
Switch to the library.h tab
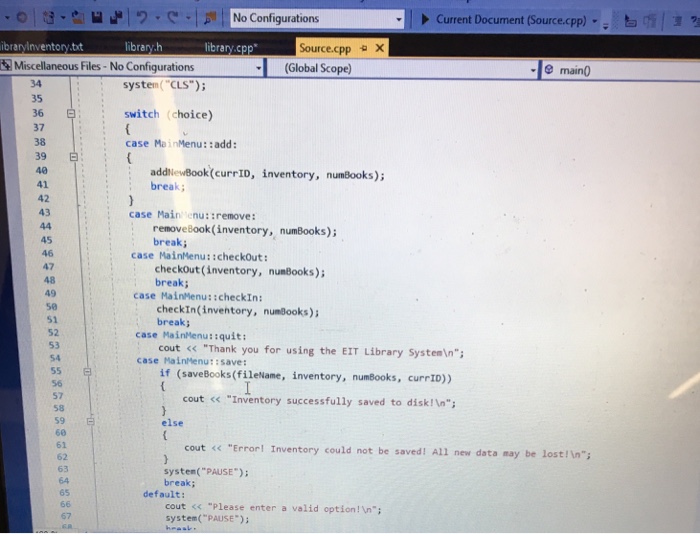pyautogui.click(x=144, y=47)
